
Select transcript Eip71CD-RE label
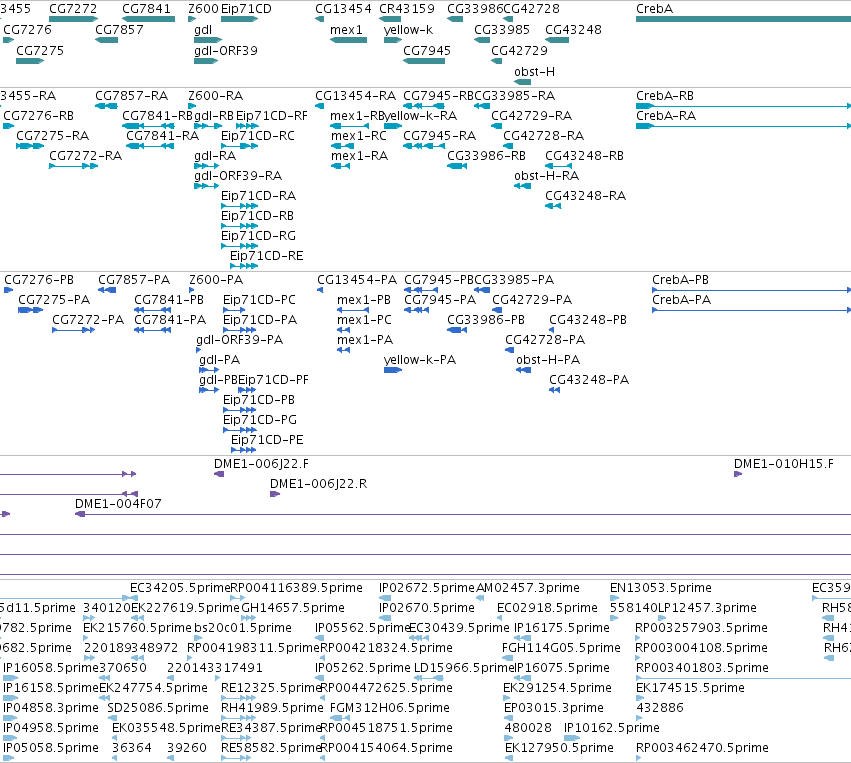click(x=266, y=256)
